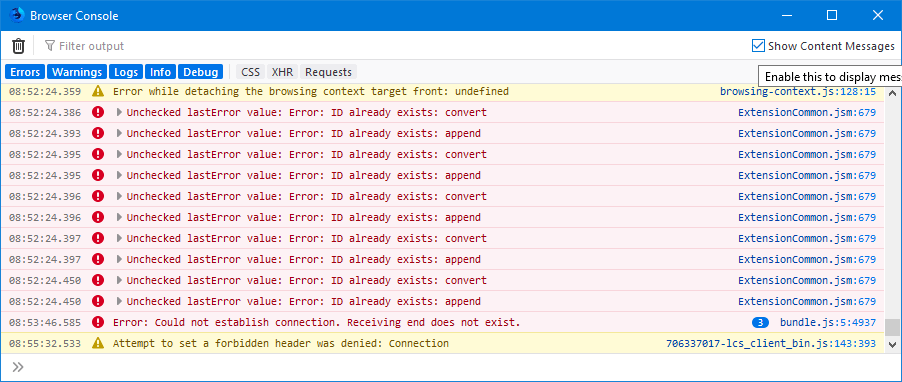Expand the 08:52:24.450 append error
This screenshot has width=902, height=382.
[x=119, y=301]
